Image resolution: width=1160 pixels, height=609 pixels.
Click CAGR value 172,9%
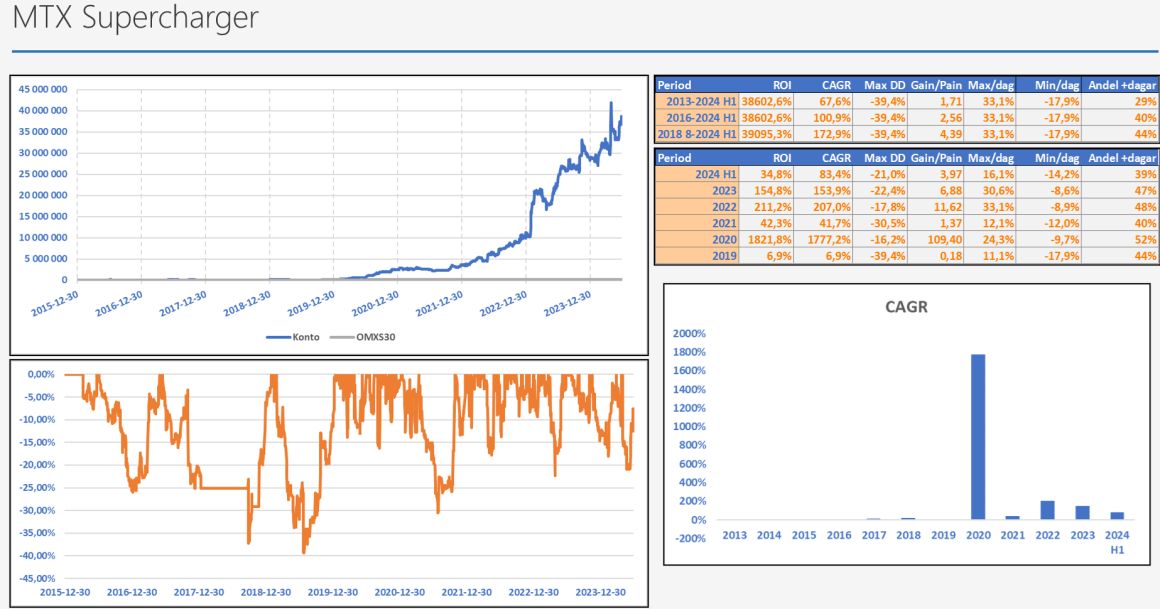tap(832, 134)
